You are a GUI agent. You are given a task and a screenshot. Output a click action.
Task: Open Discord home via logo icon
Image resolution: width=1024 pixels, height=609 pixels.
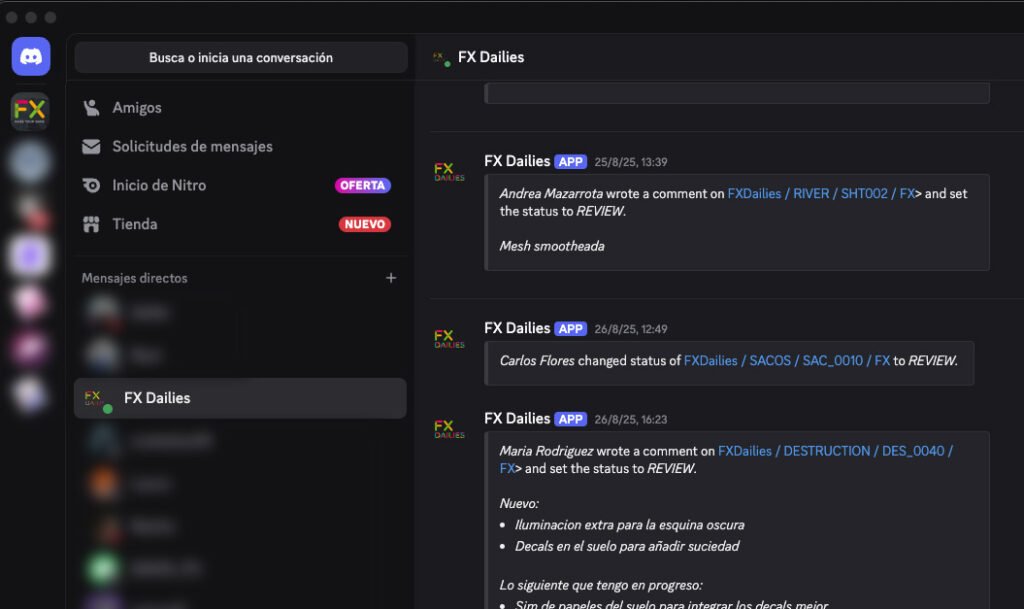pyautogui.click(x=31, y=57)
